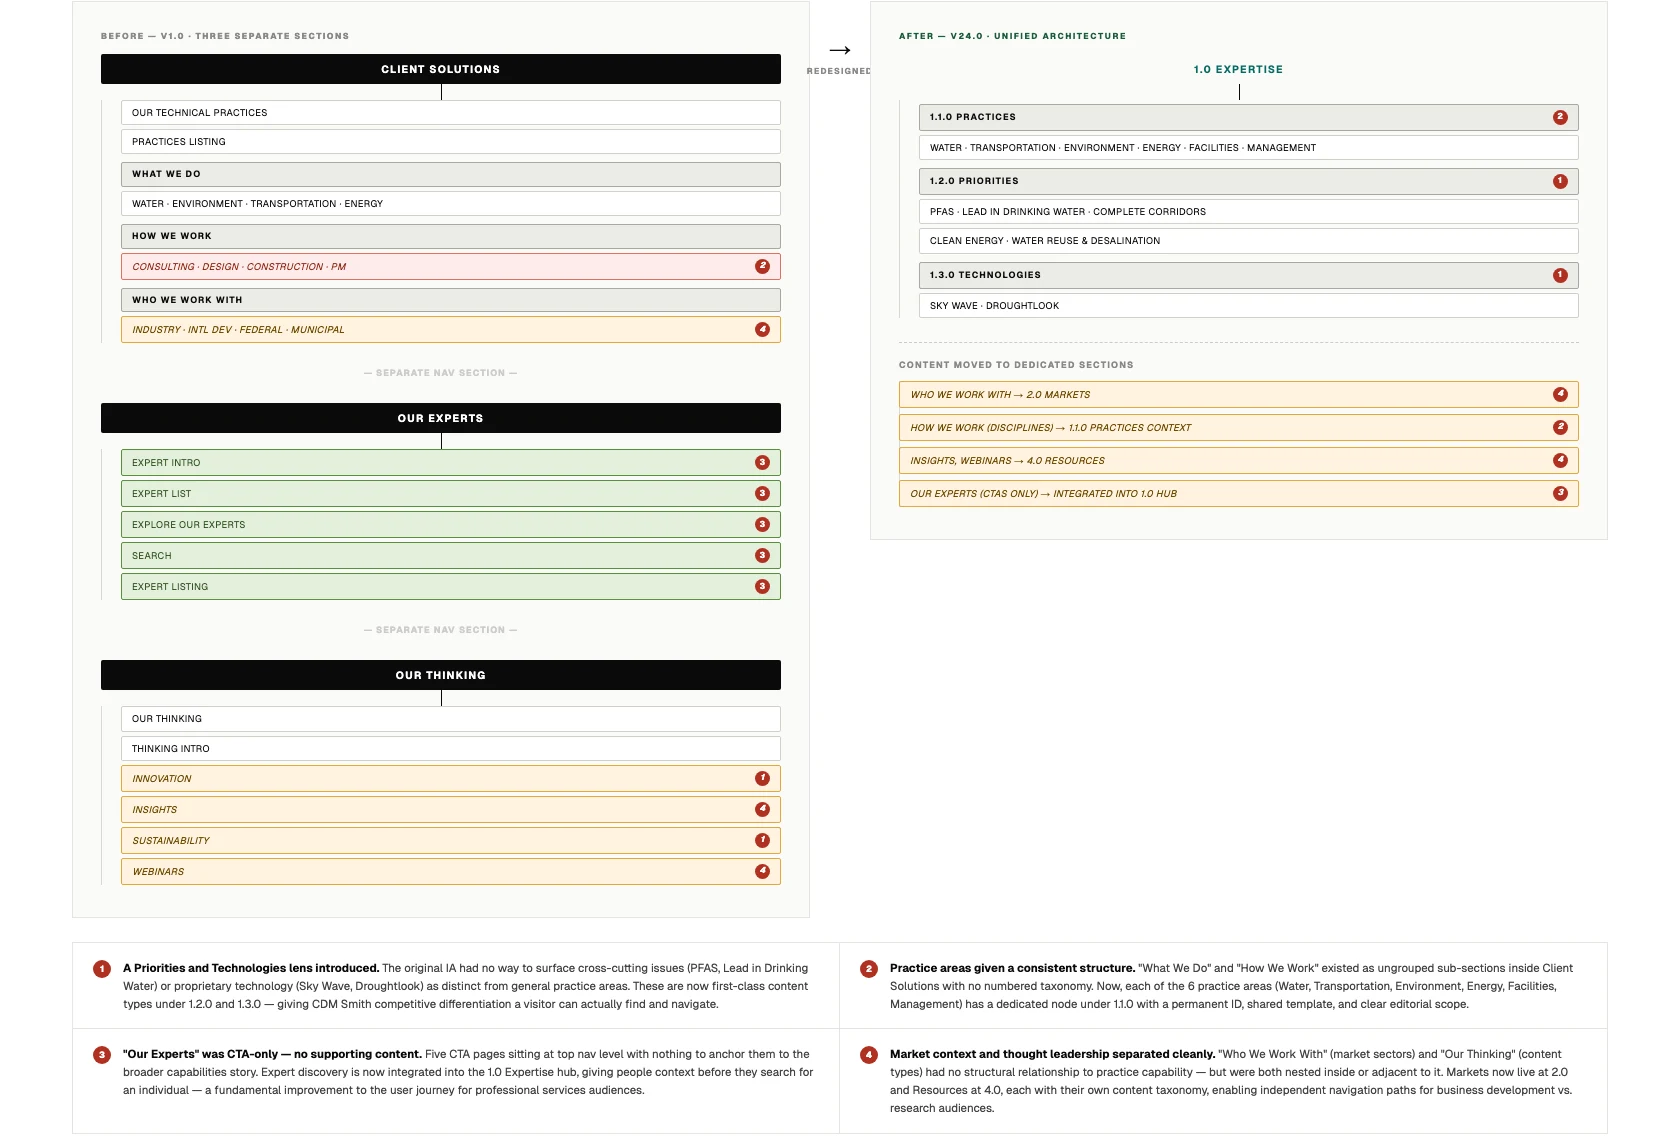Select the Thinking Intro row
The width and height of the screenshot is (1680, 1143).
[451, 748]
